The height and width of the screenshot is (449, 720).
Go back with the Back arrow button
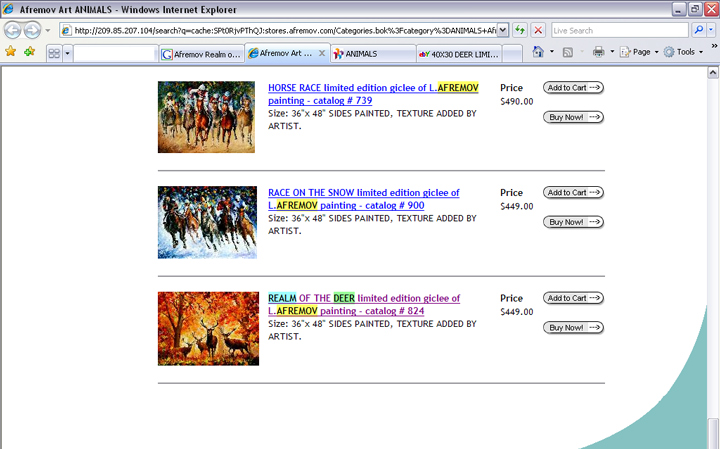coord(13,31)
